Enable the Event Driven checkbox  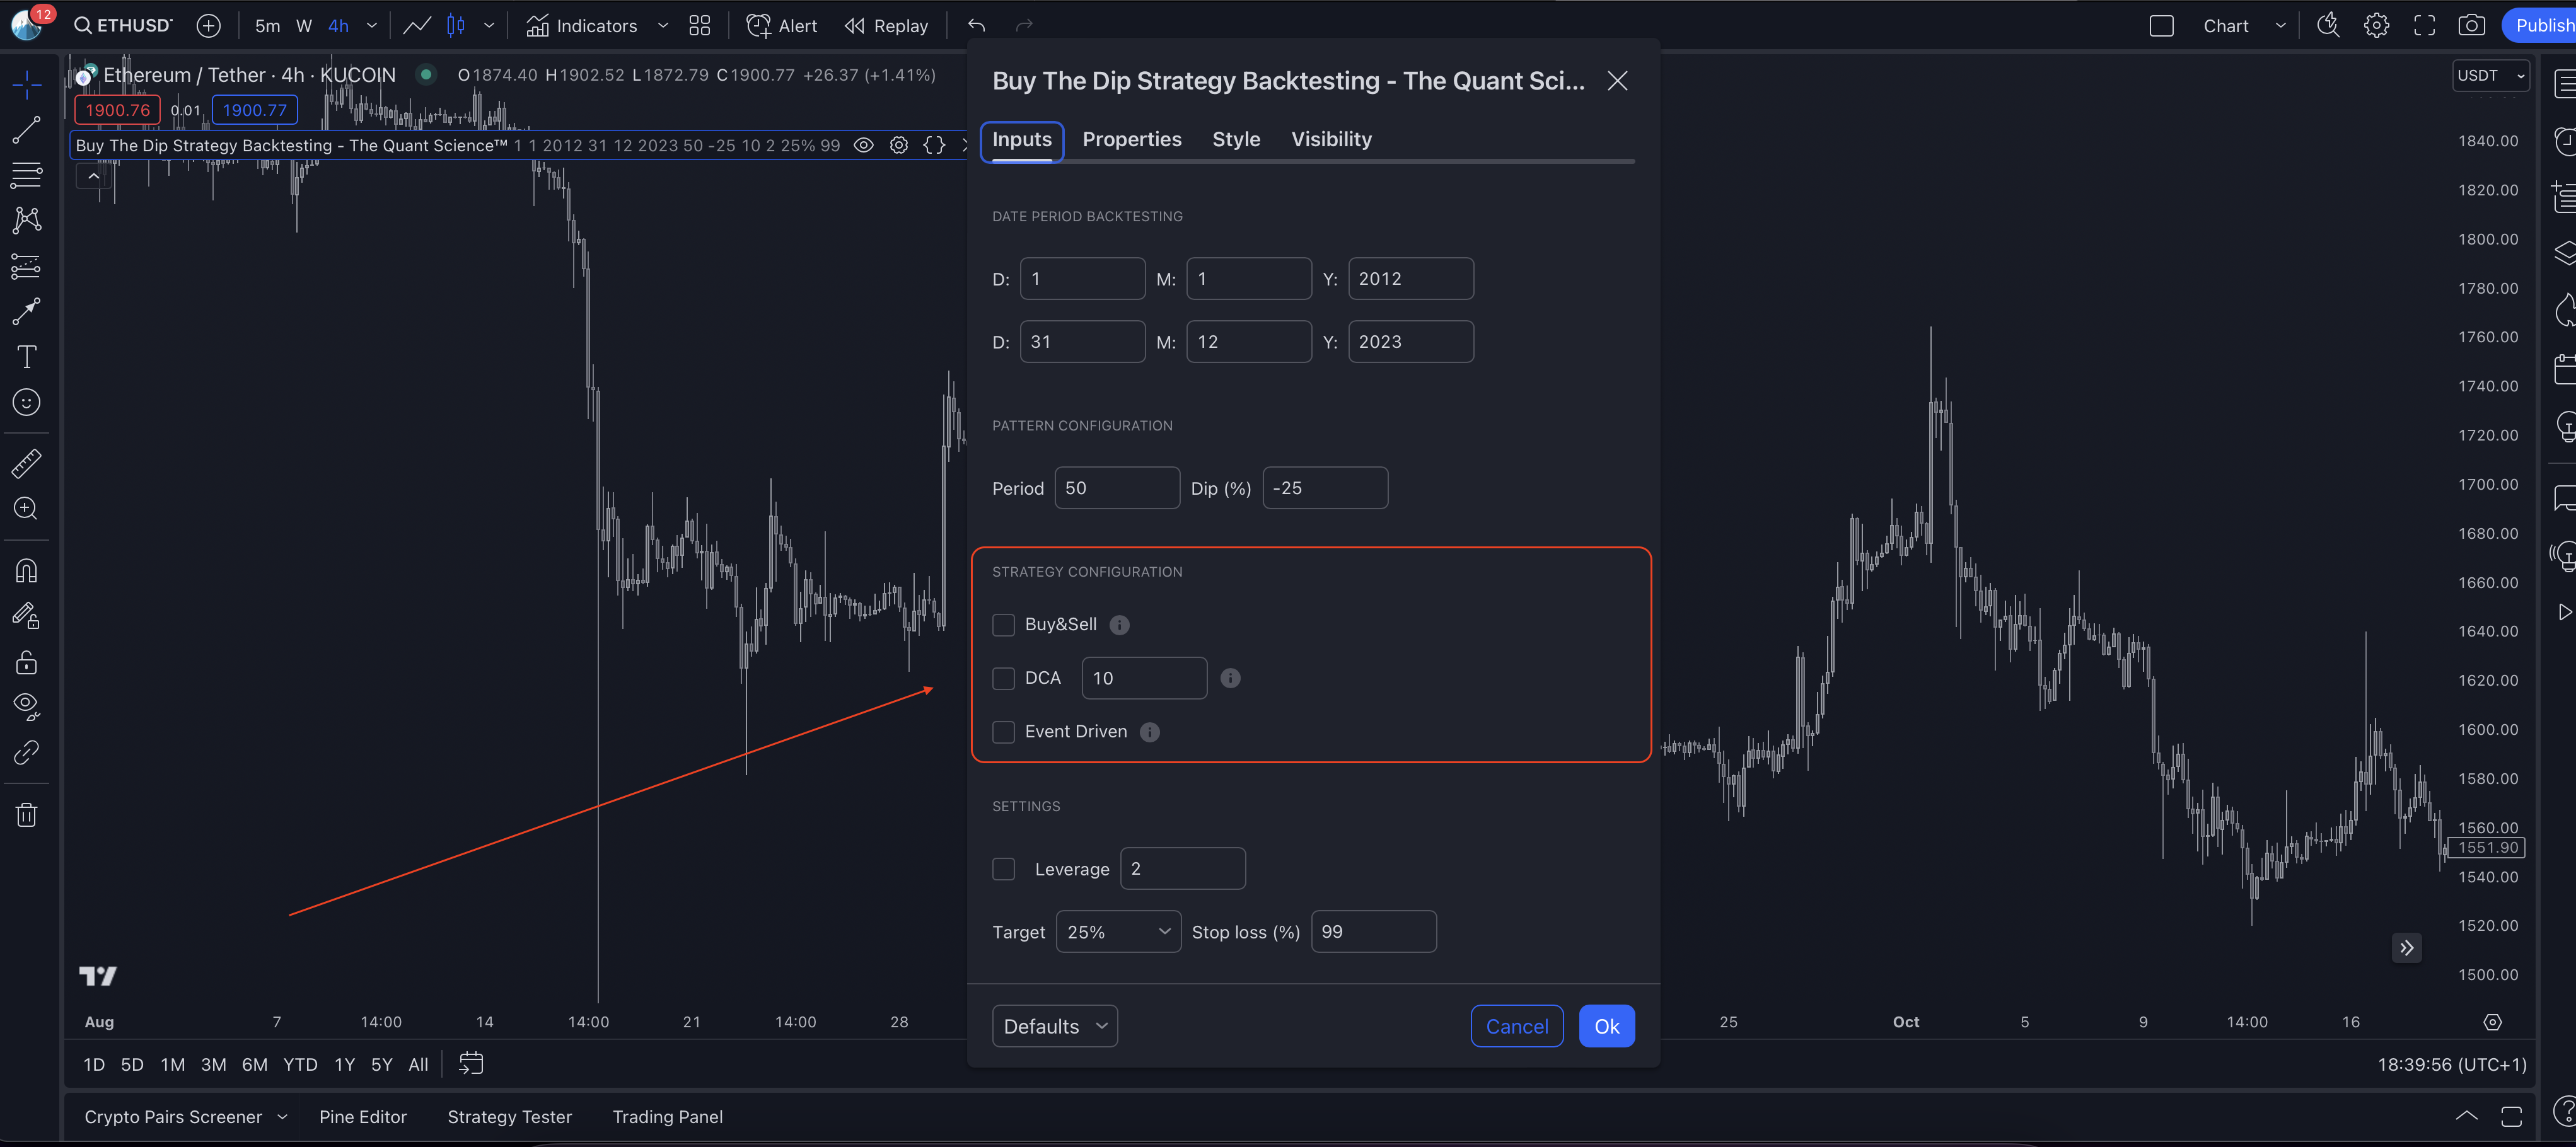click(x=1003, y=732)
